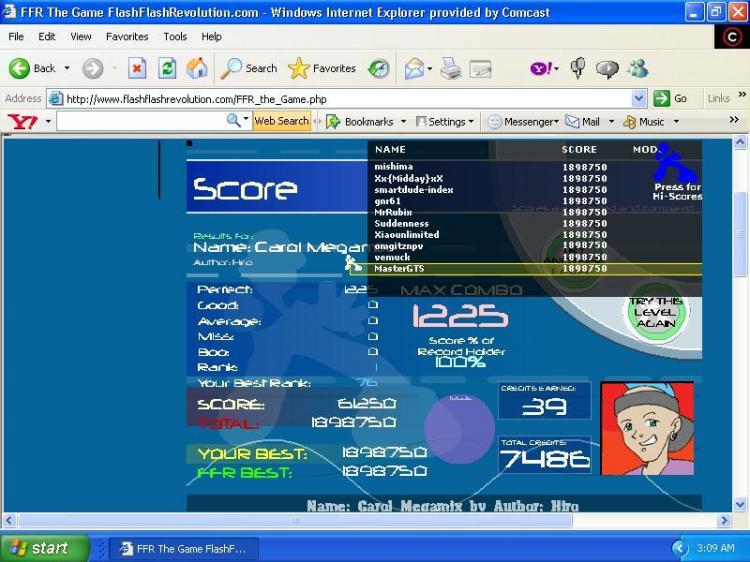This screenshot has width=750, height=562.
Task: Click the smartdude-index score entry
Action: tap(413, 190)
